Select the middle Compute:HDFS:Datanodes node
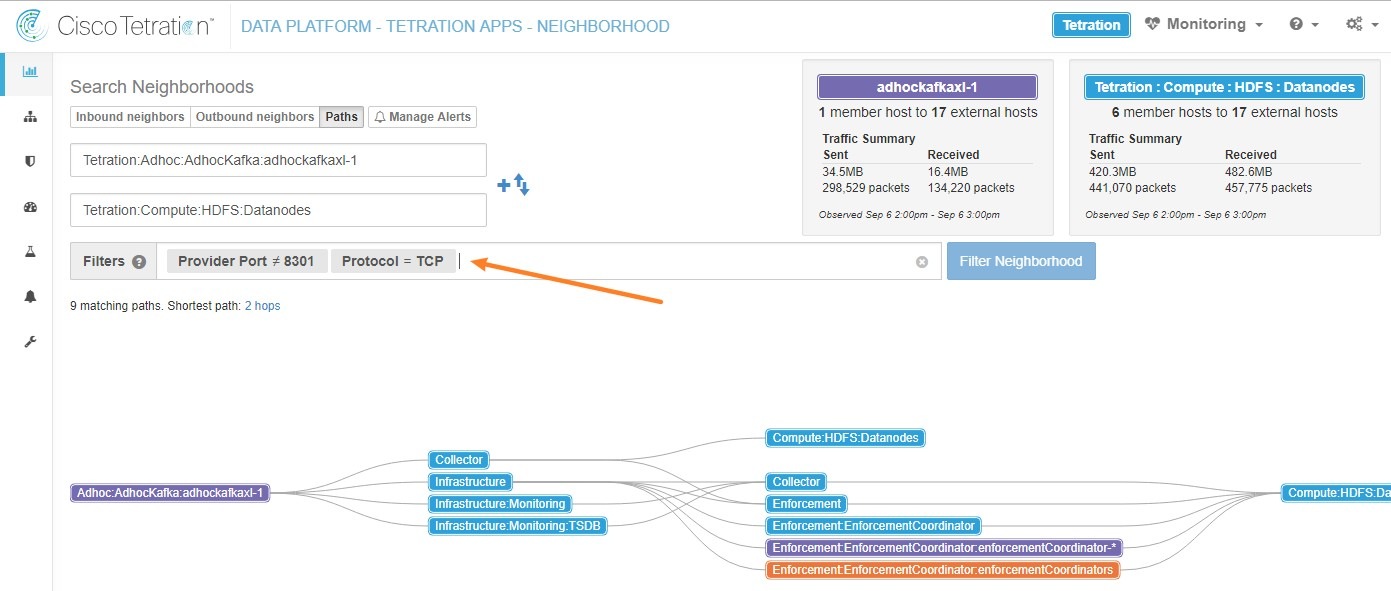Viewport: 1391px width, 591px height. point(845,438)
